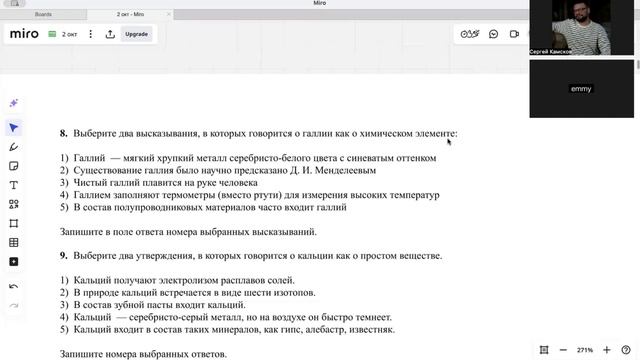Click line 'В состав зубной пасты'
This screenshot has width=640, height=360.
[x=153, y=305]
